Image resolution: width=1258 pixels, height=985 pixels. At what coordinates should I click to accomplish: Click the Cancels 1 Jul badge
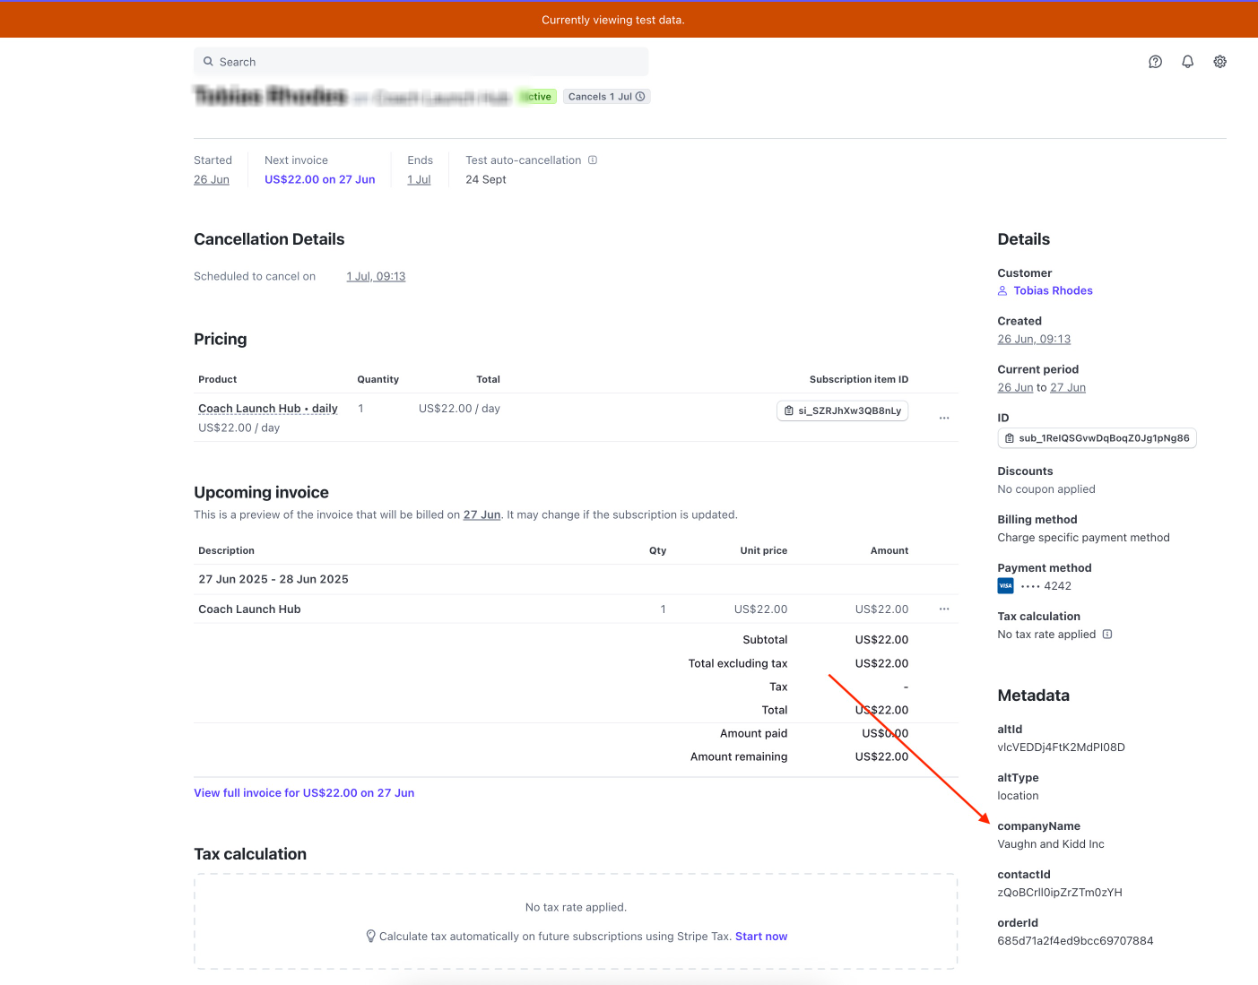point(607,97)
